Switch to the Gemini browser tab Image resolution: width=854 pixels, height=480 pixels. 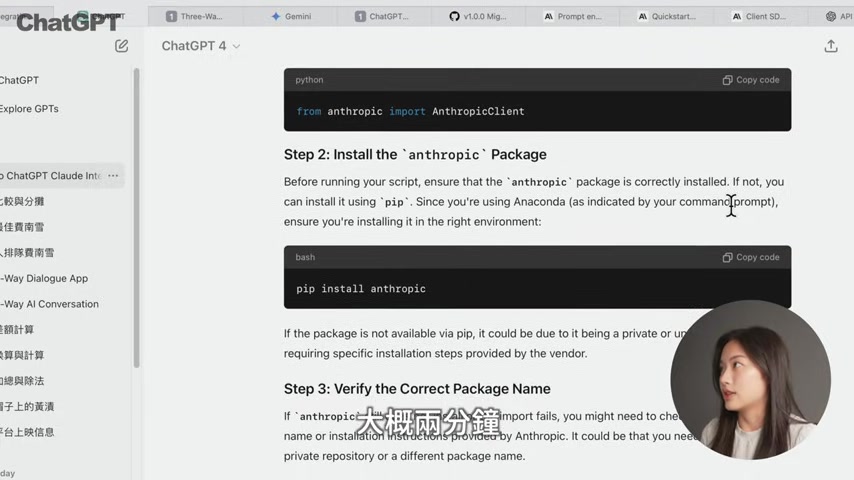291,16
